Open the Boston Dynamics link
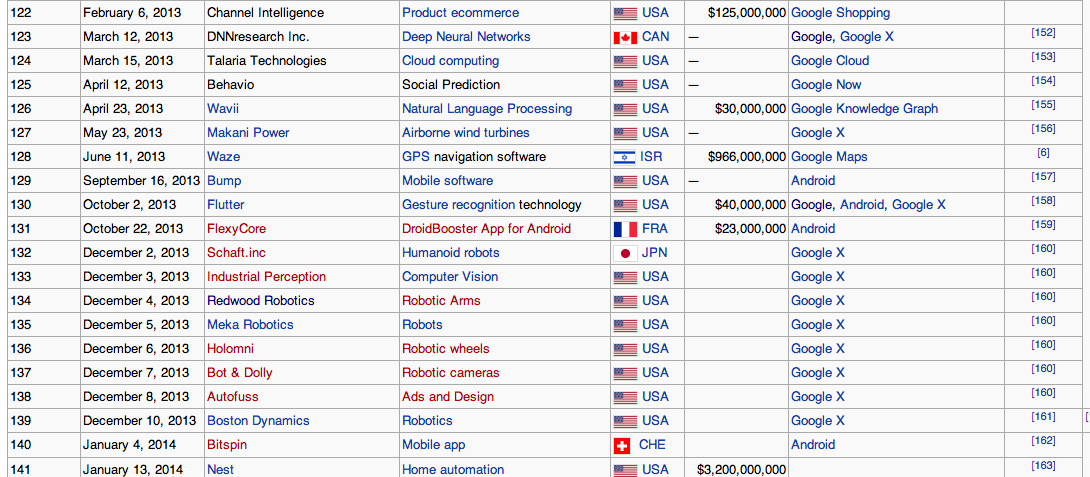Viewport: 1090px width, 477px height. [x=258, y=421]
